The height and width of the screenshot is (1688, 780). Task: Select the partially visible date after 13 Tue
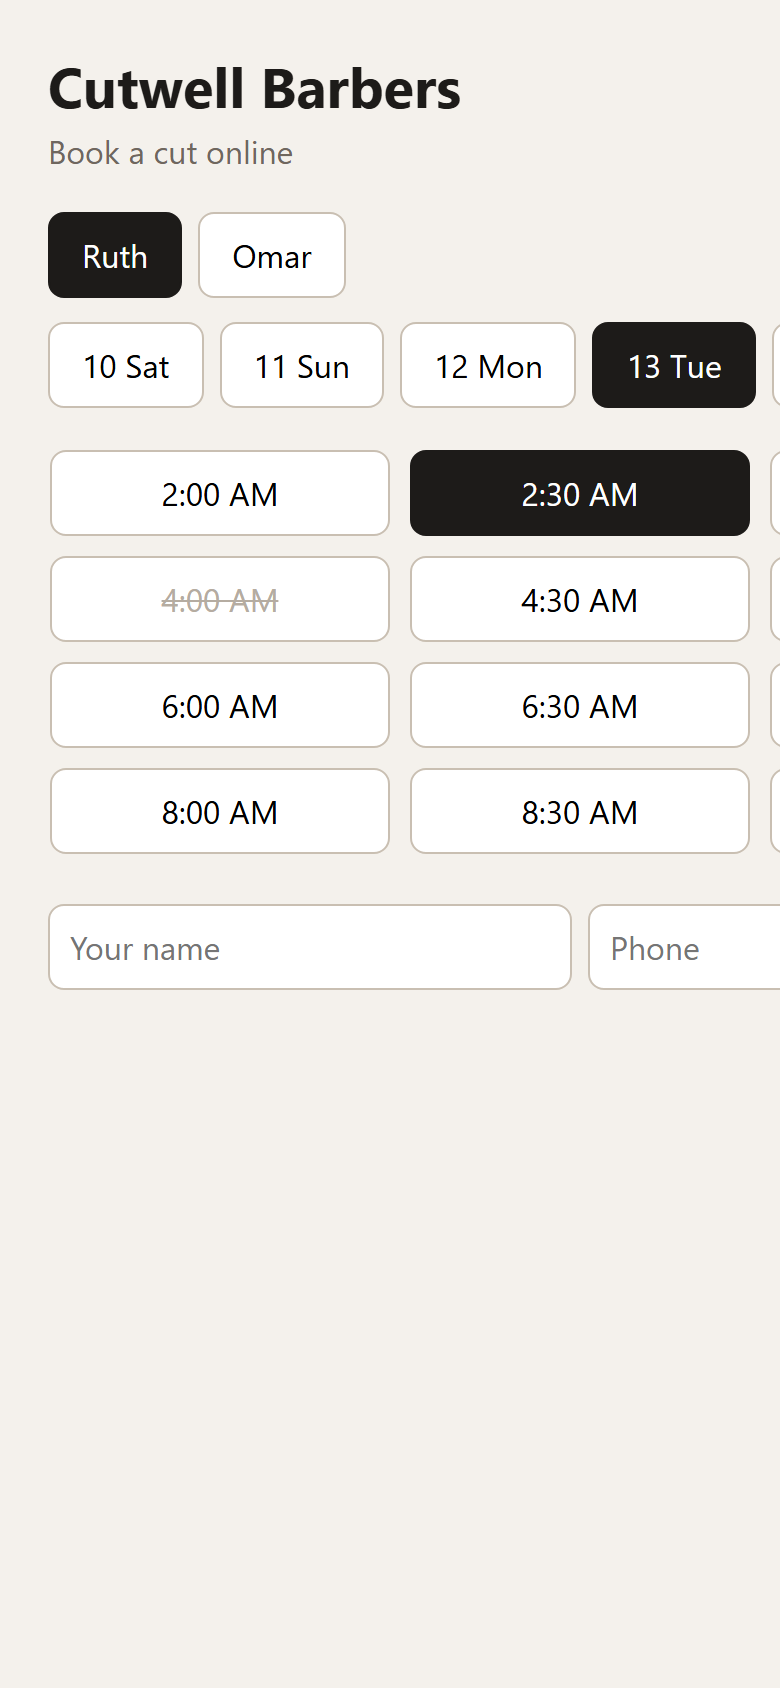pos(776,365)
